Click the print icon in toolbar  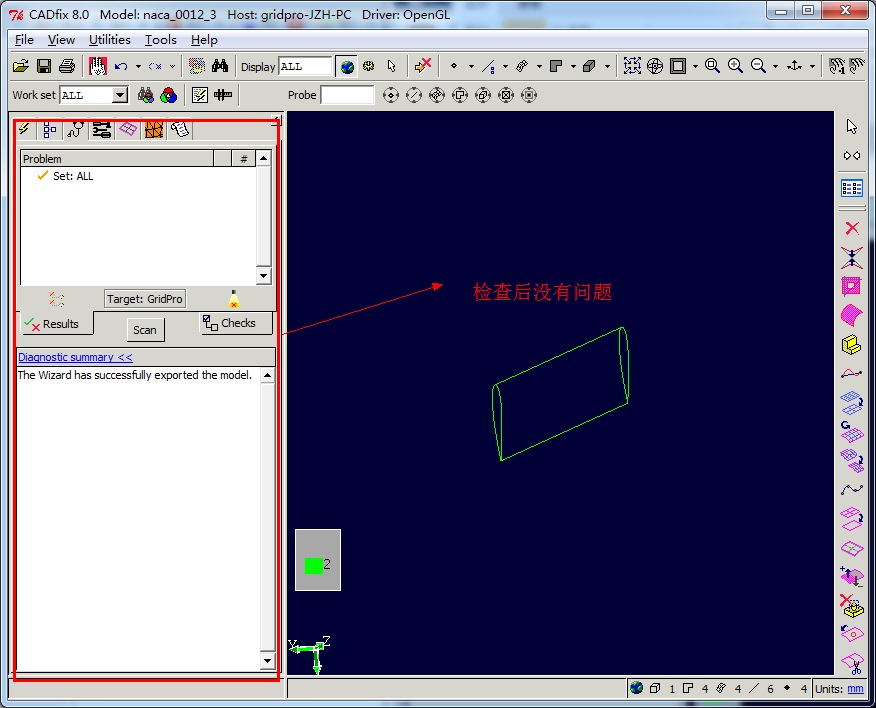66,66
